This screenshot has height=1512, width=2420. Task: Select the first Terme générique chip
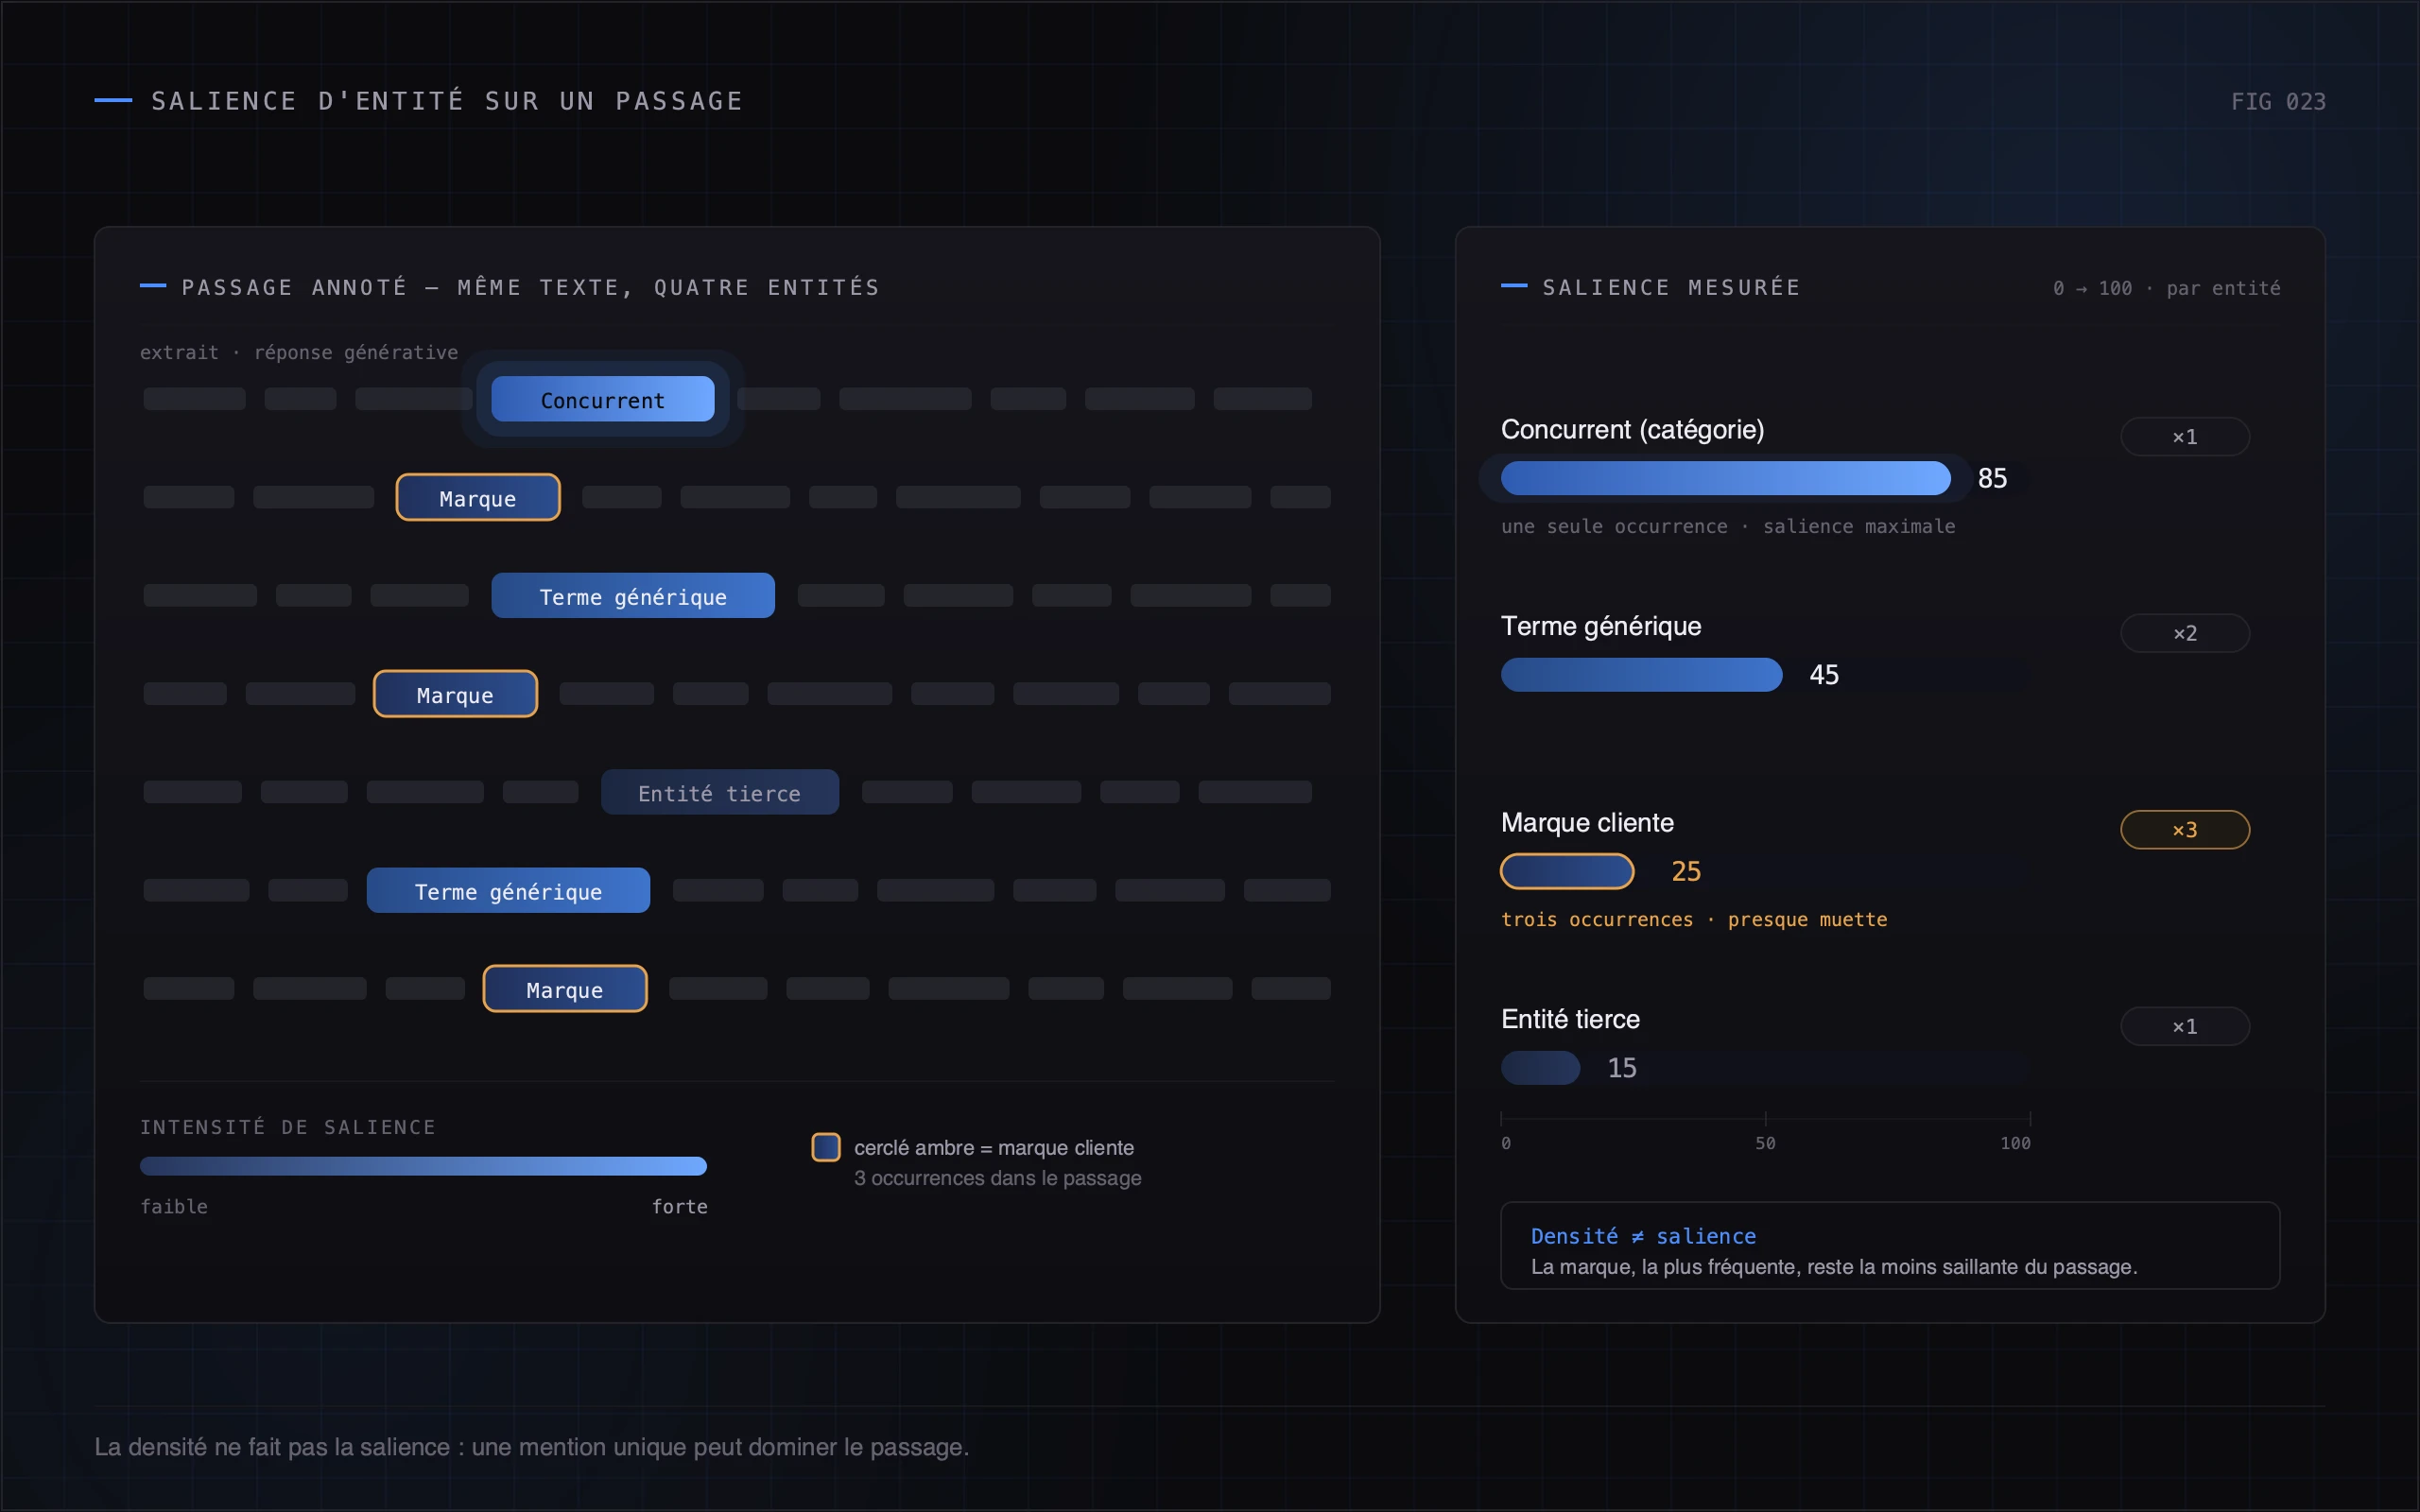coord(633,596)
